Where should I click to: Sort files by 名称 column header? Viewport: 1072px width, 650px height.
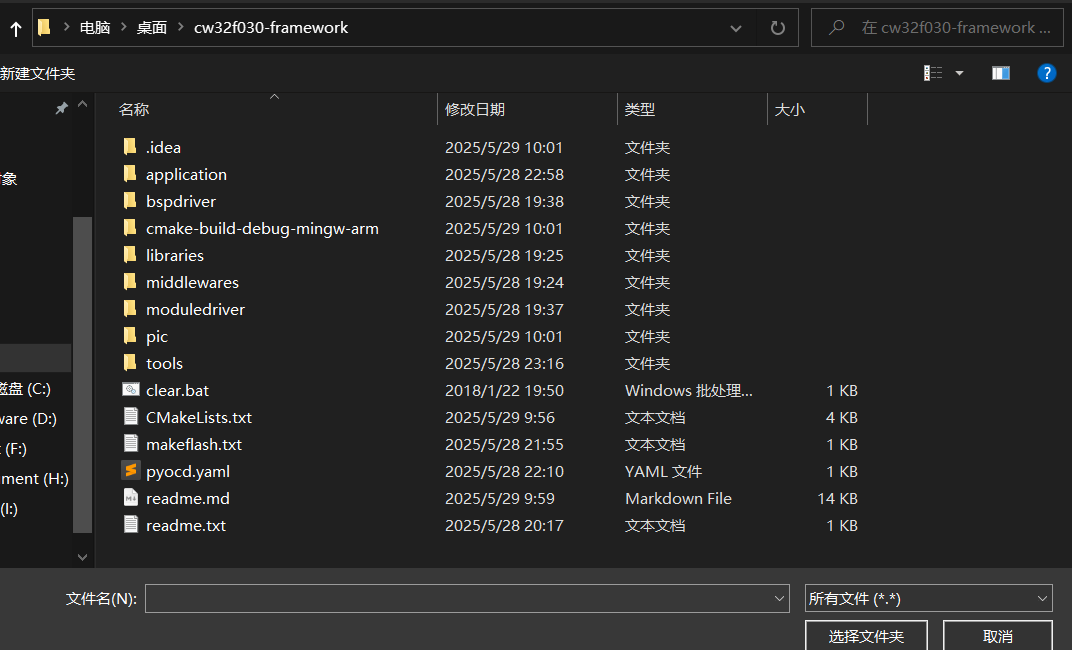[134, 110]
